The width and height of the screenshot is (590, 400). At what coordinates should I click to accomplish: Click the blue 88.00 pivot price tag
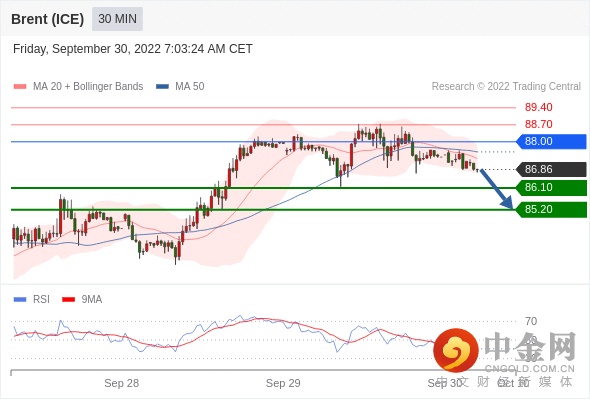click(x=551, y=141)
